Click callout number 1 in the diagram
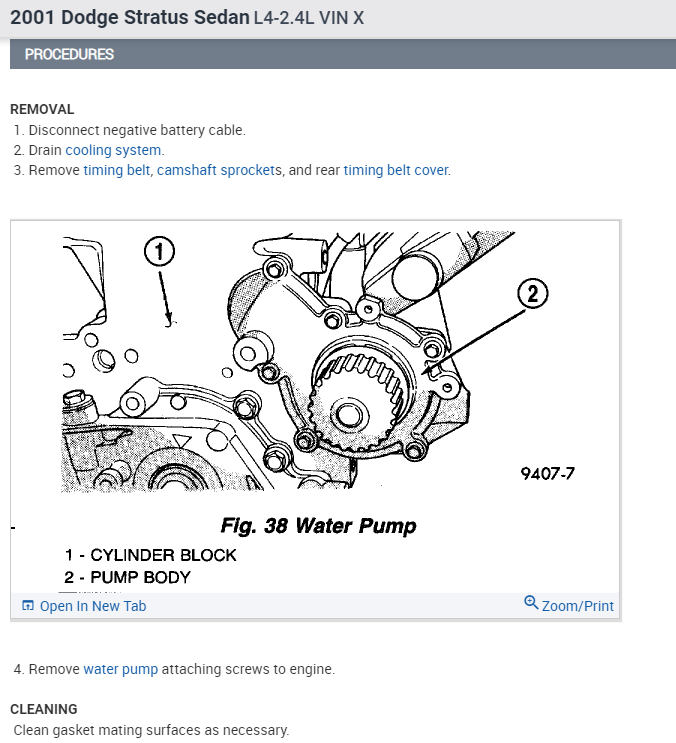676x743 pixels. coord(160,252)
